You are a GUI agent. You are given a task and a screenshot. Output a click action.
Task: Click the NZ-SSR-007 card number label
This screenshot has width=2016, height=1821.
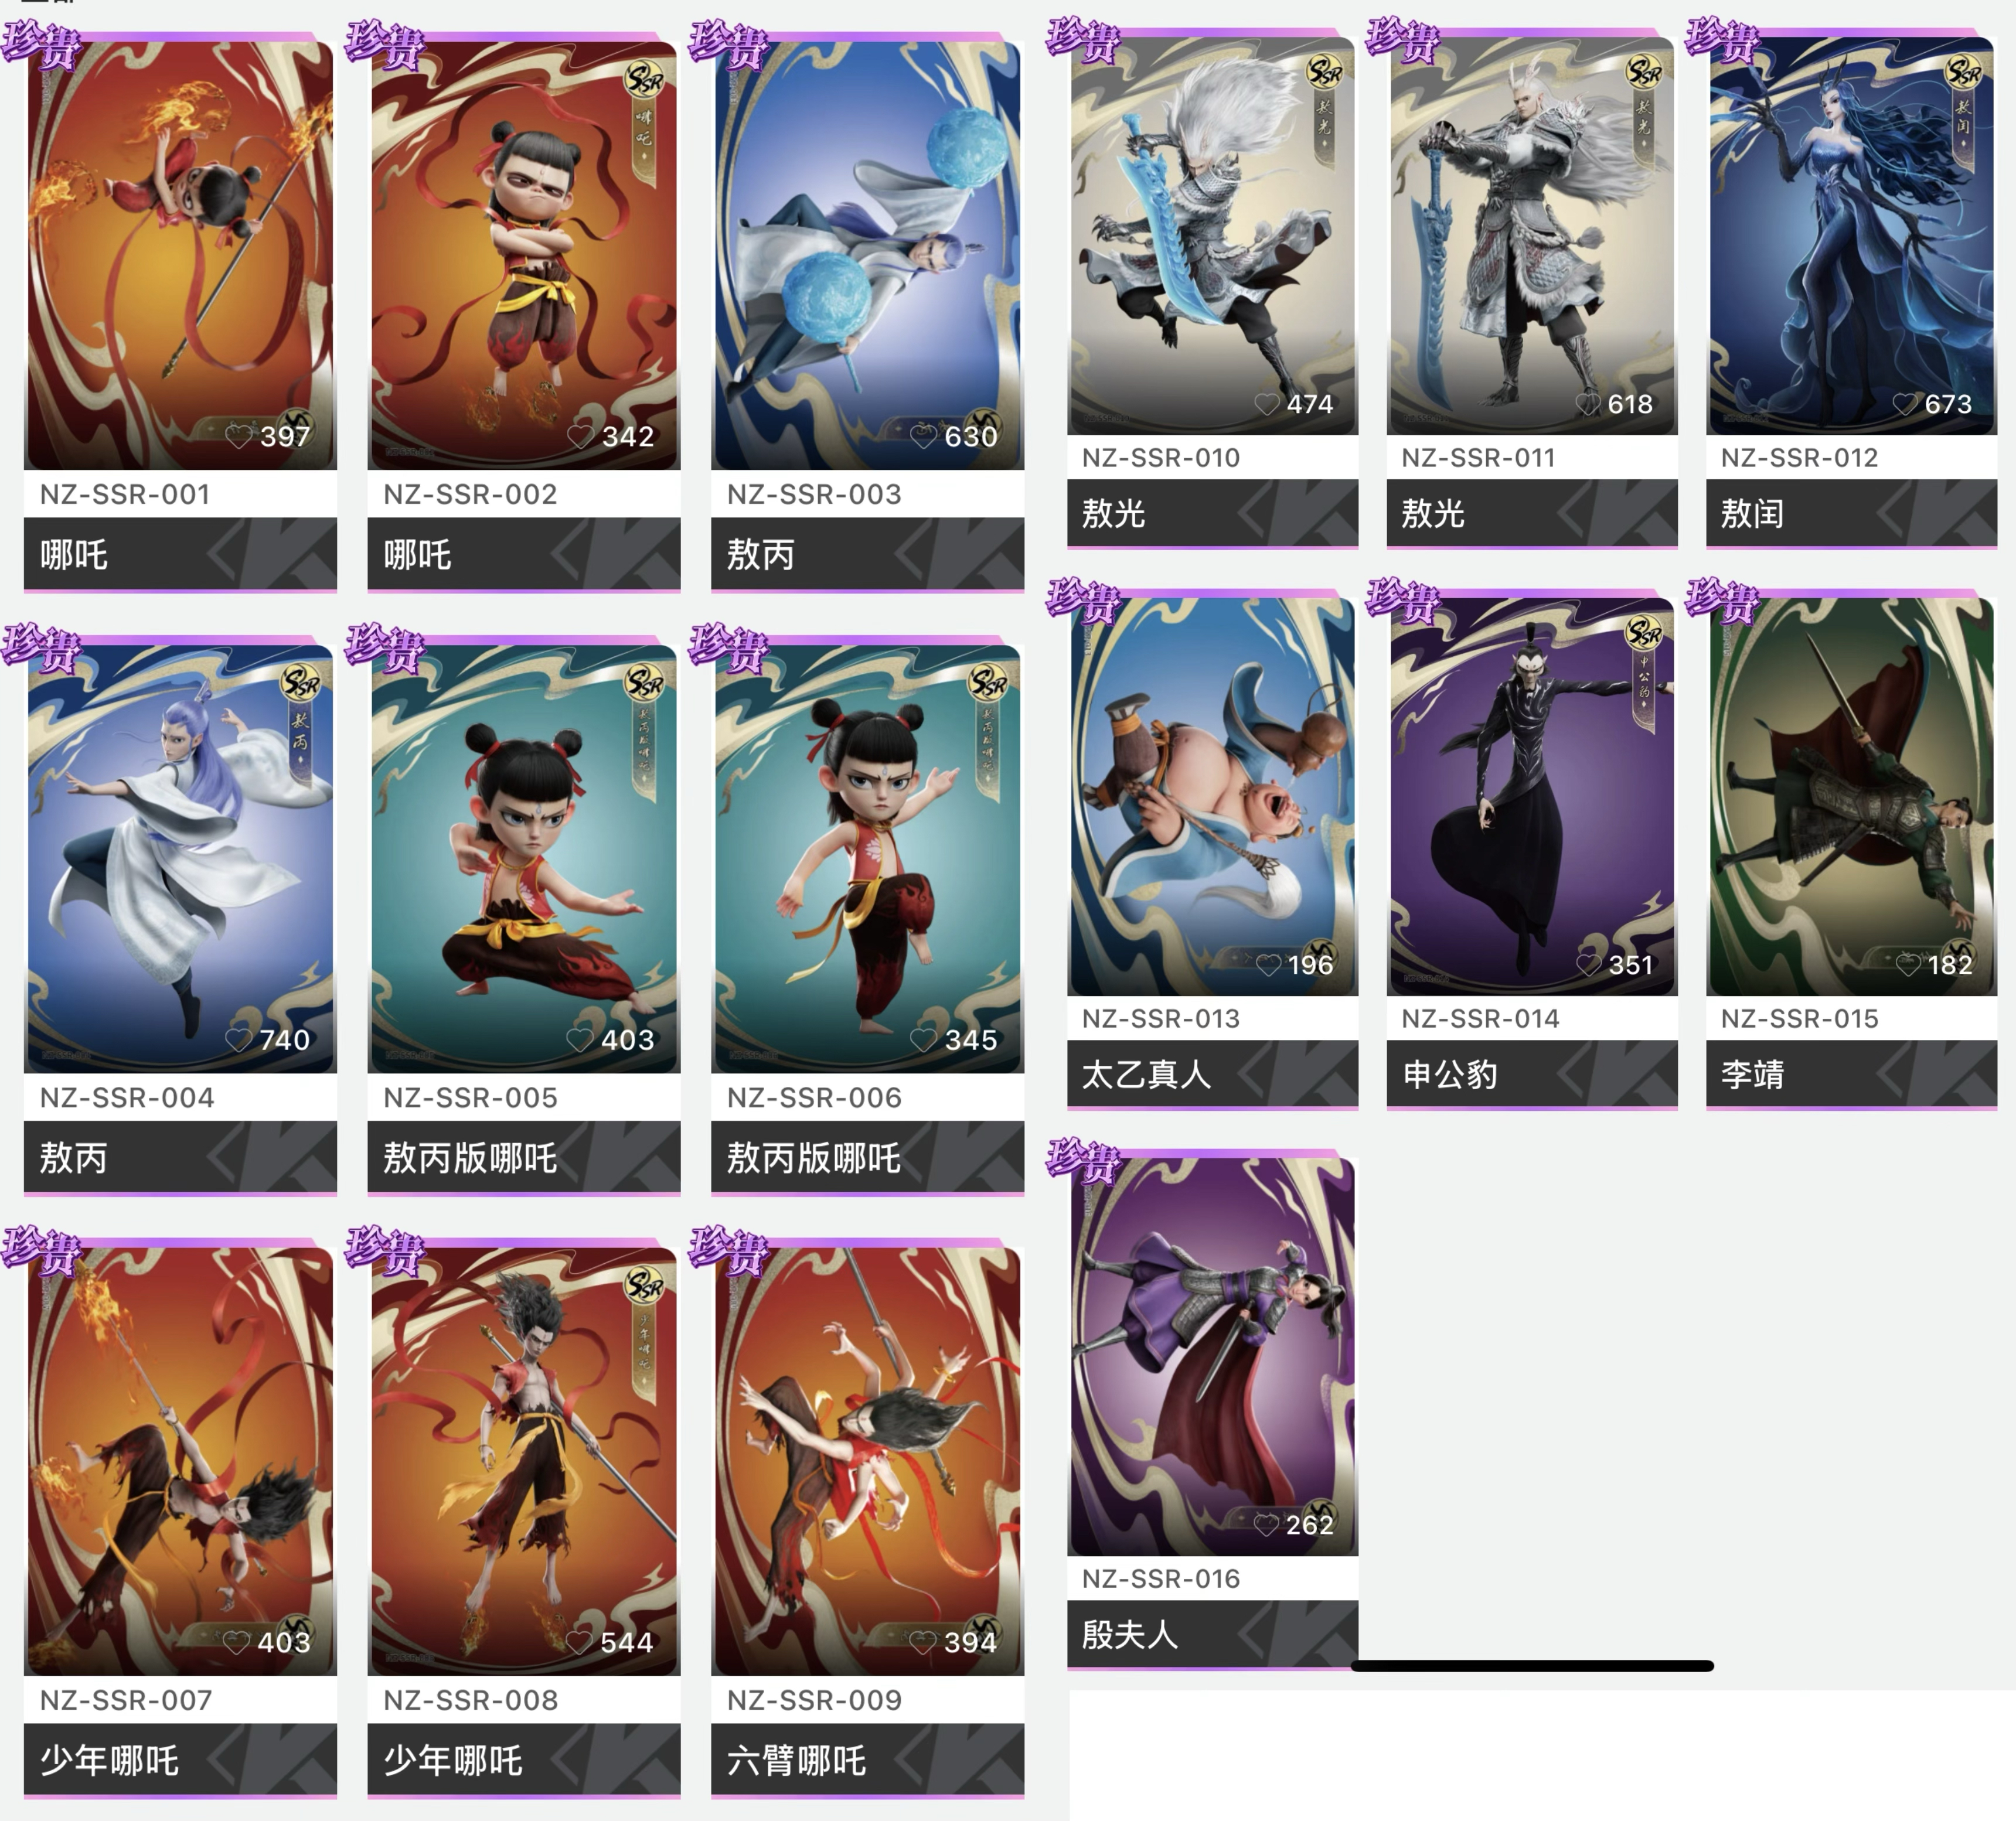126,1700
